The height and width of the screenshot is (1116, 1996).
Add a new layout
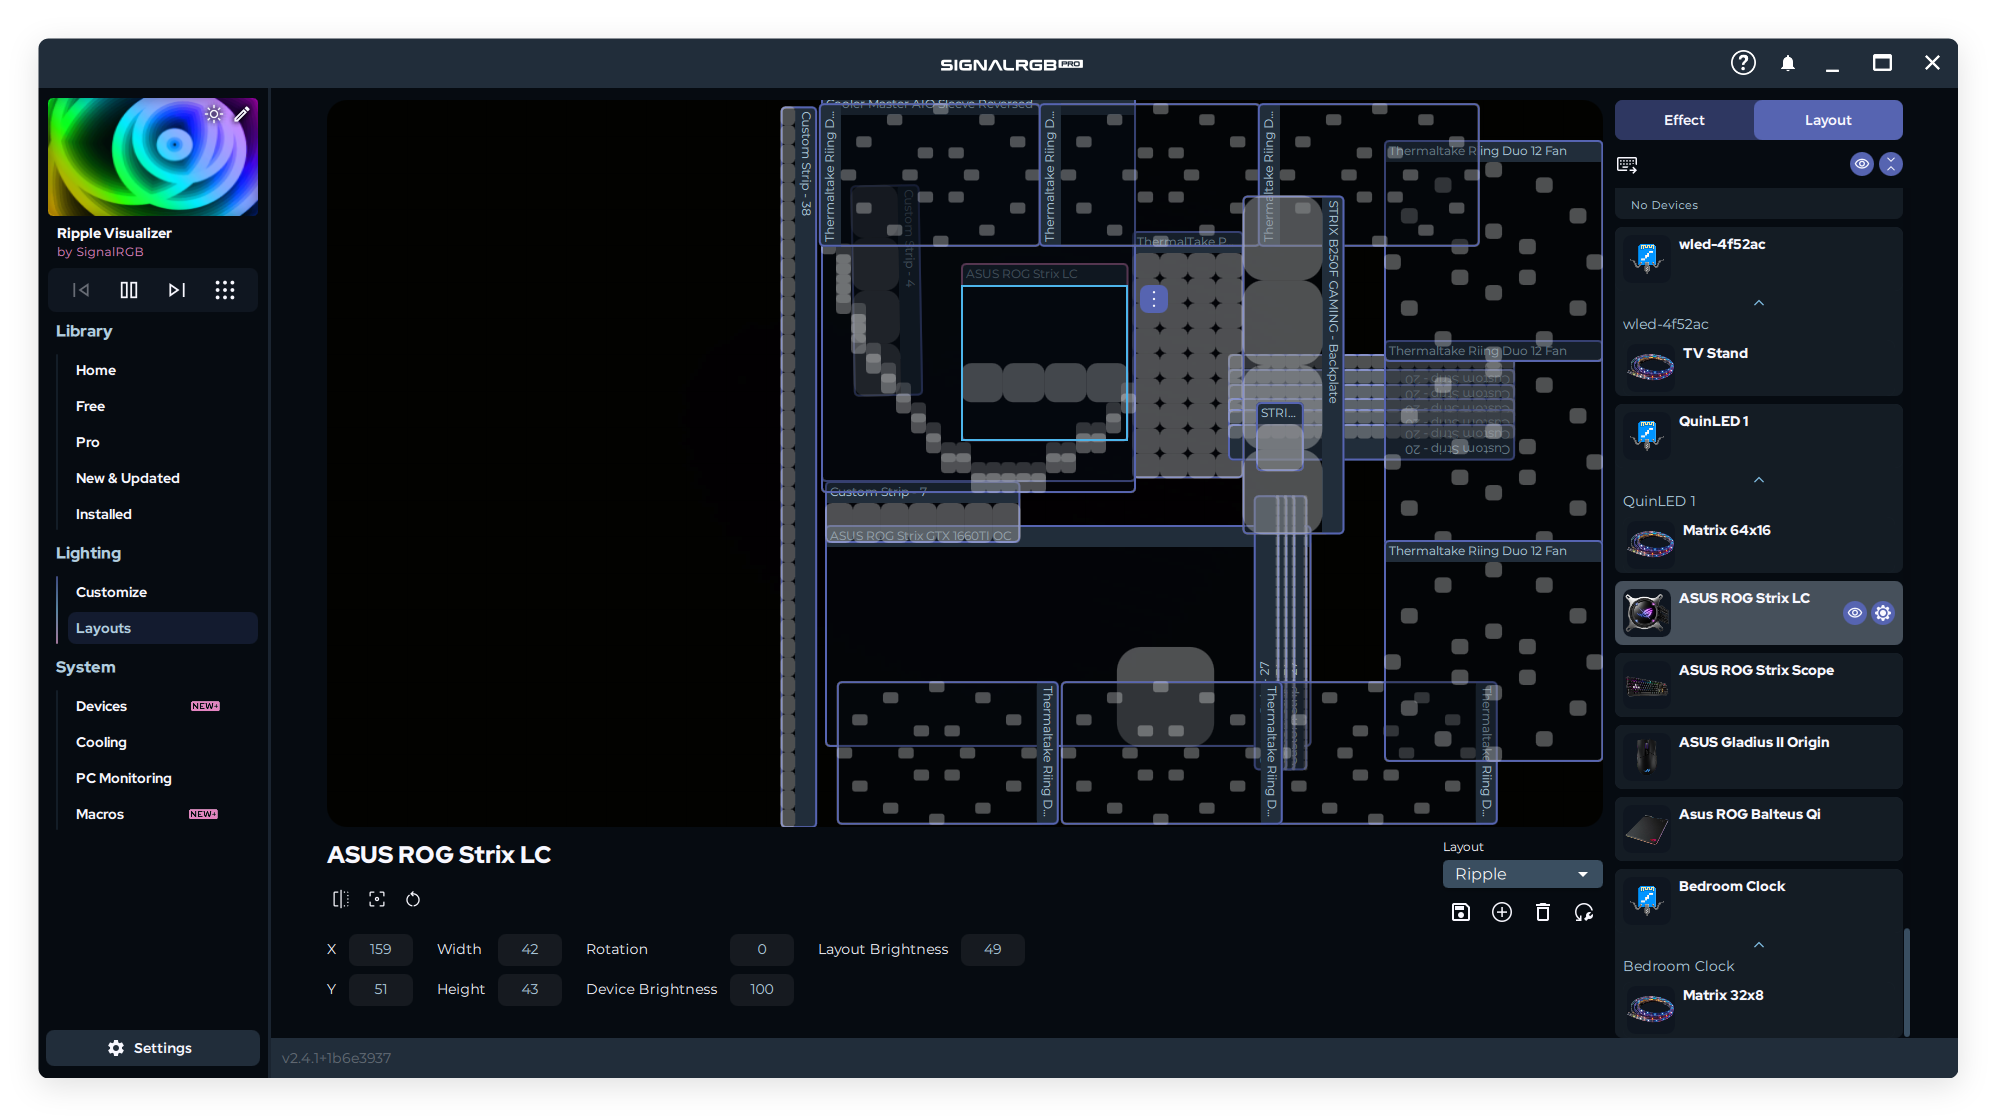coord(1502,912)
